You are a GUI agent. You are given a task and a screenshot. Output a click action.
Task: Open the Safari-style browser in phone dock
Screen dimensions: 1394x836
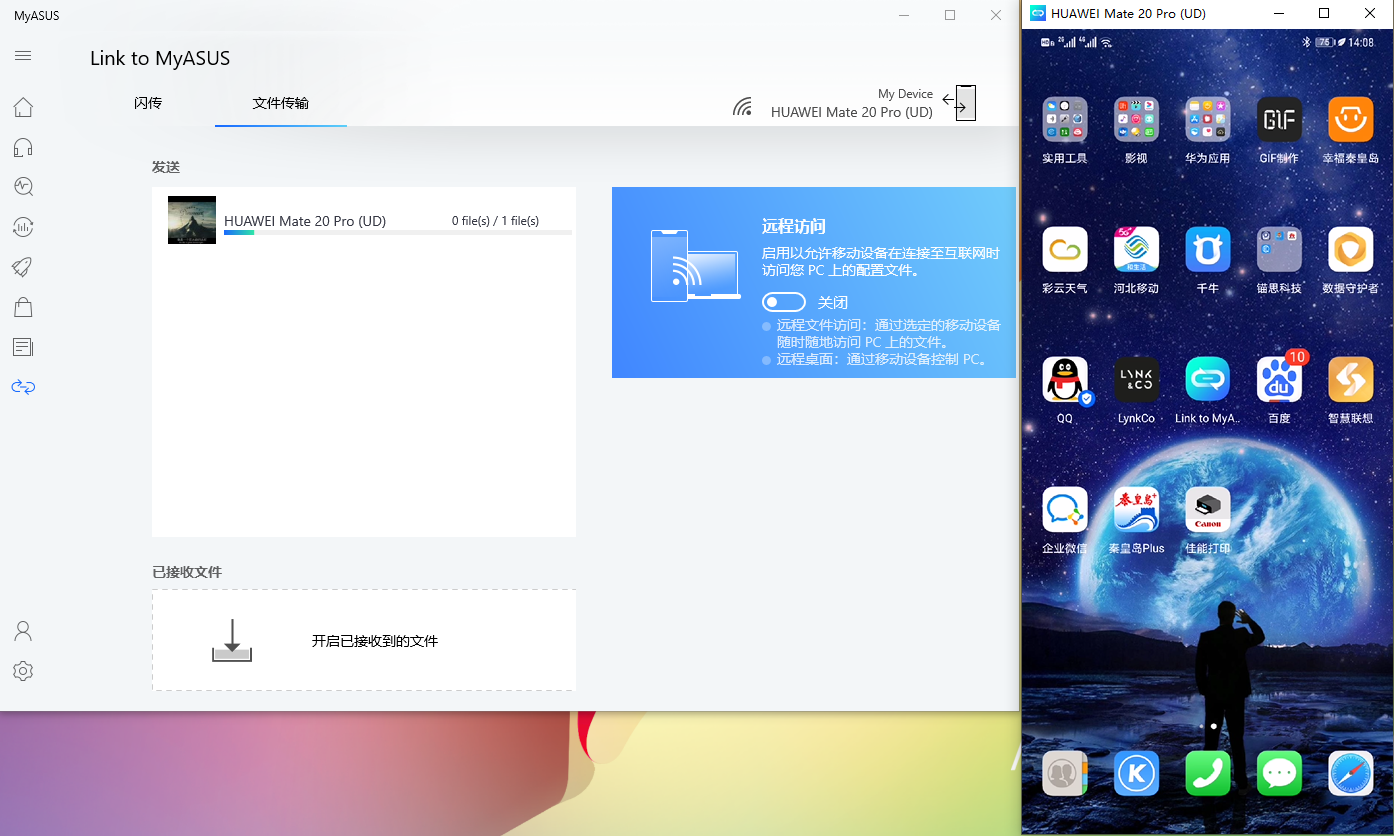click(1351, 773)
